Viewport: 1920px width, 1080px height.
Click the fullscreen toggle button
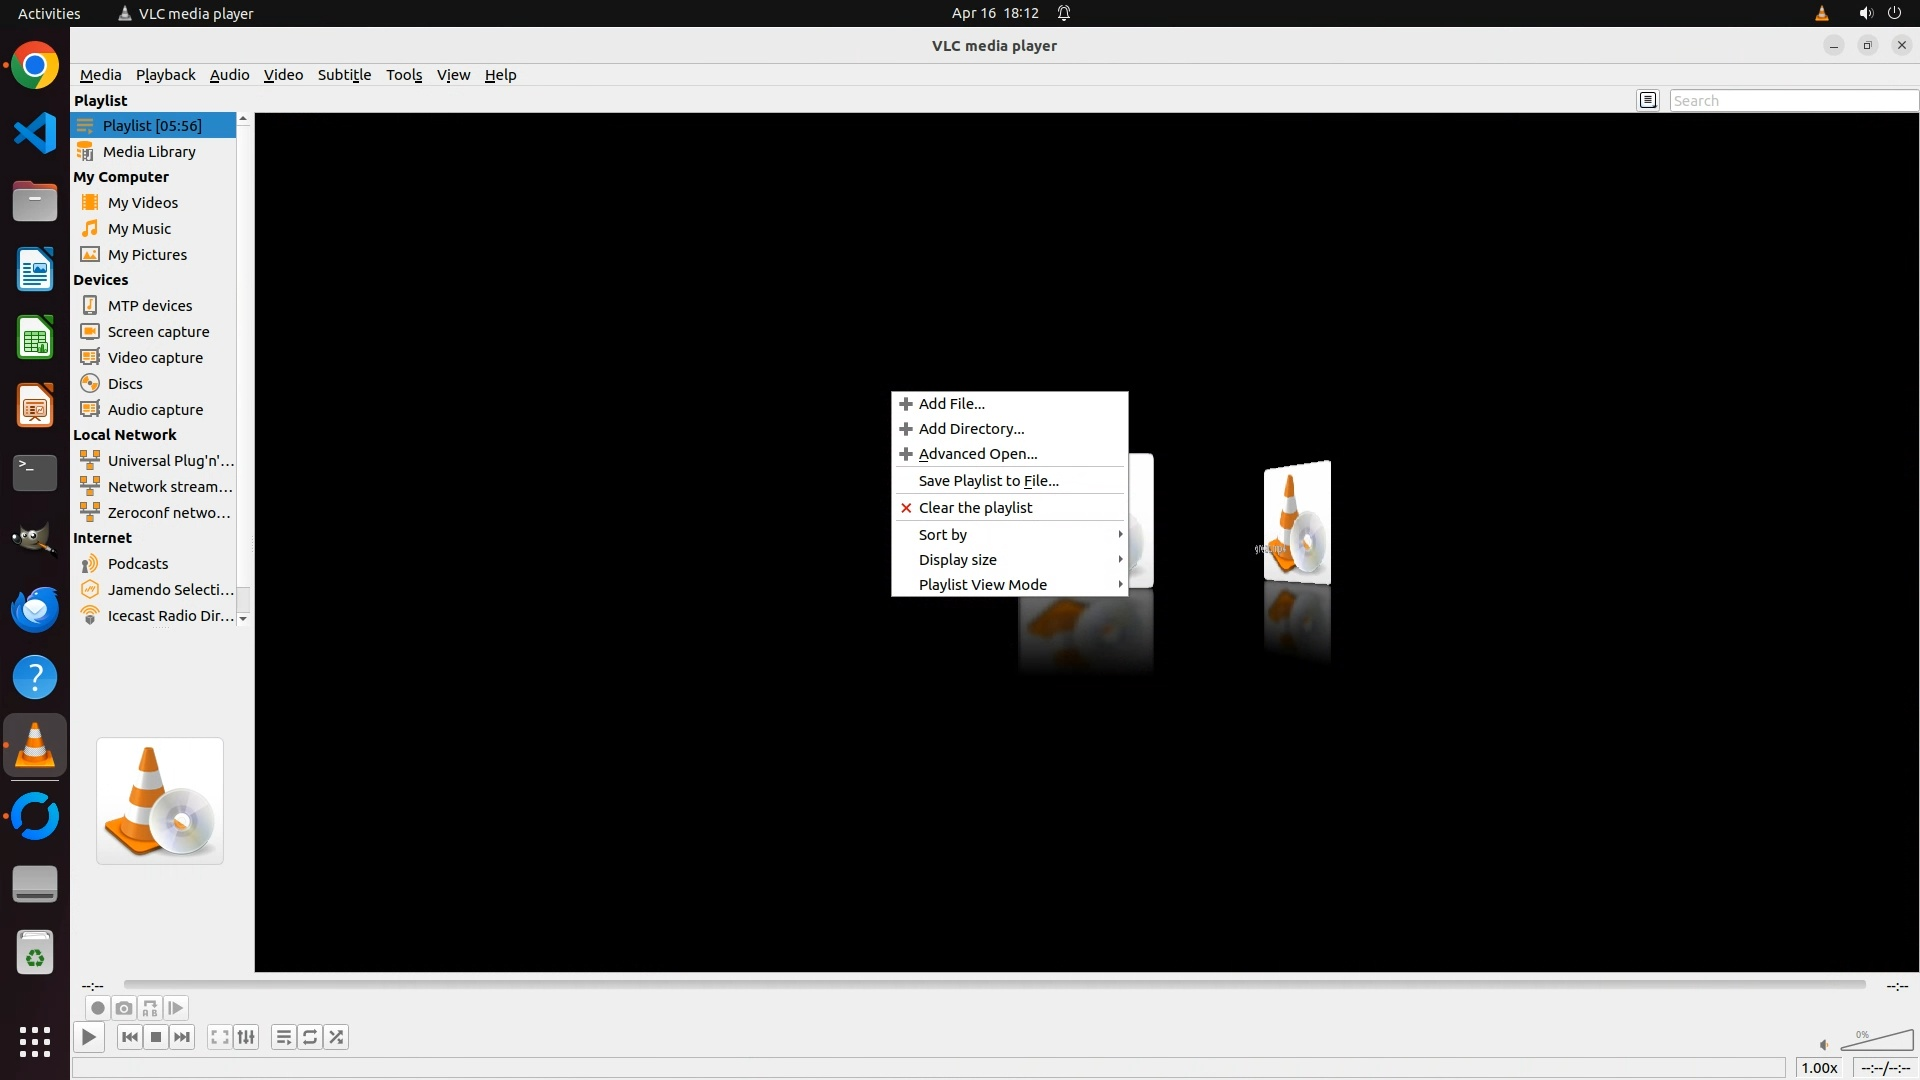click(x=220, y=1037)
